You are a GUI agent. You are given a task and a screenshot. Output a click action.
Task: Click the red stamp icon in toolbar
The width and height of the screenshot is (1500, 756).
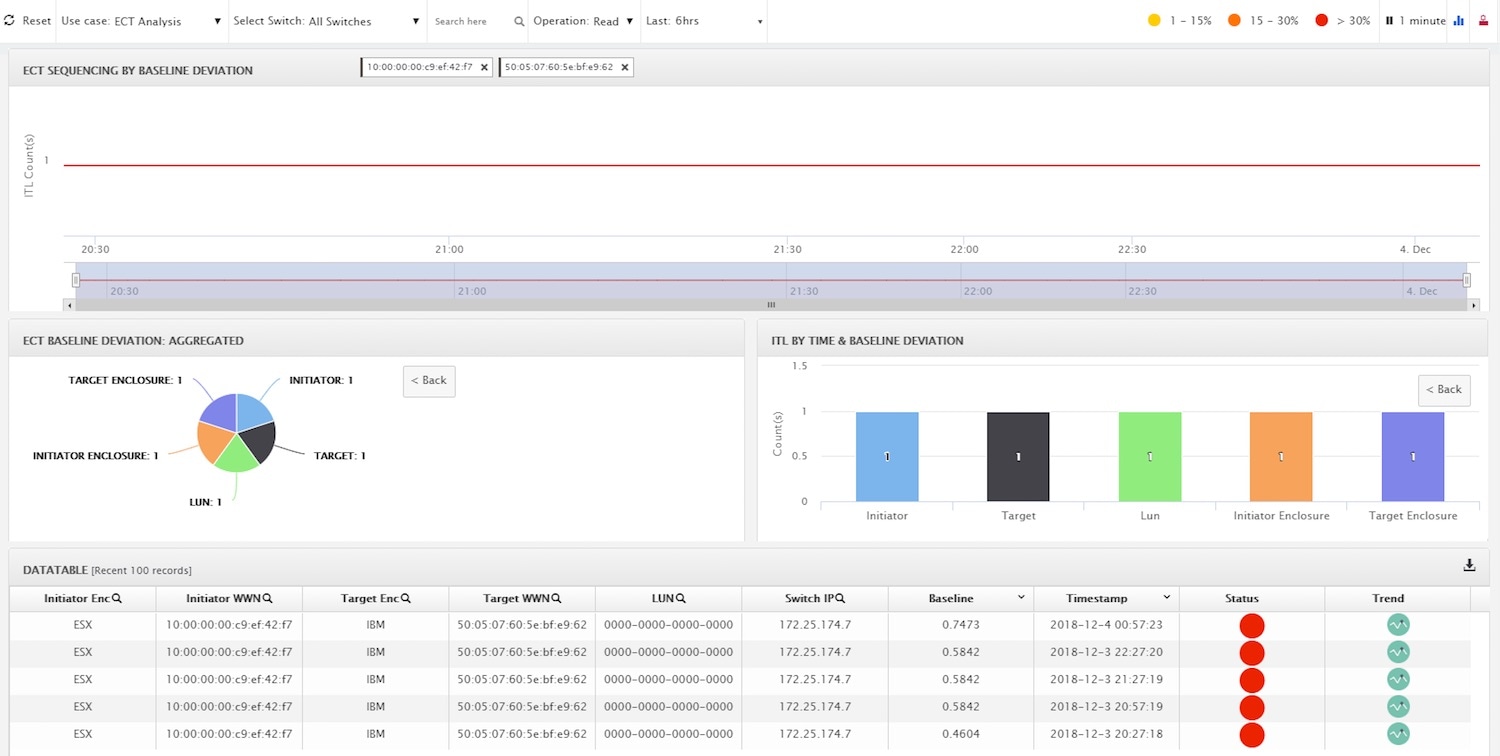pyautogui.click(x=1483, y=21)
